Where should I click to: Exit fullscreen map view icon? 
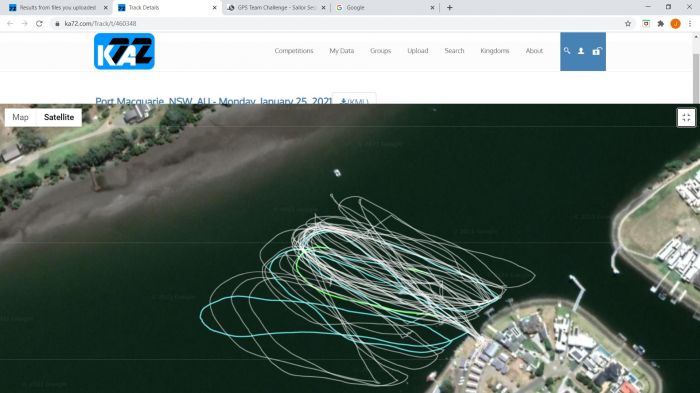click(686, 117)
